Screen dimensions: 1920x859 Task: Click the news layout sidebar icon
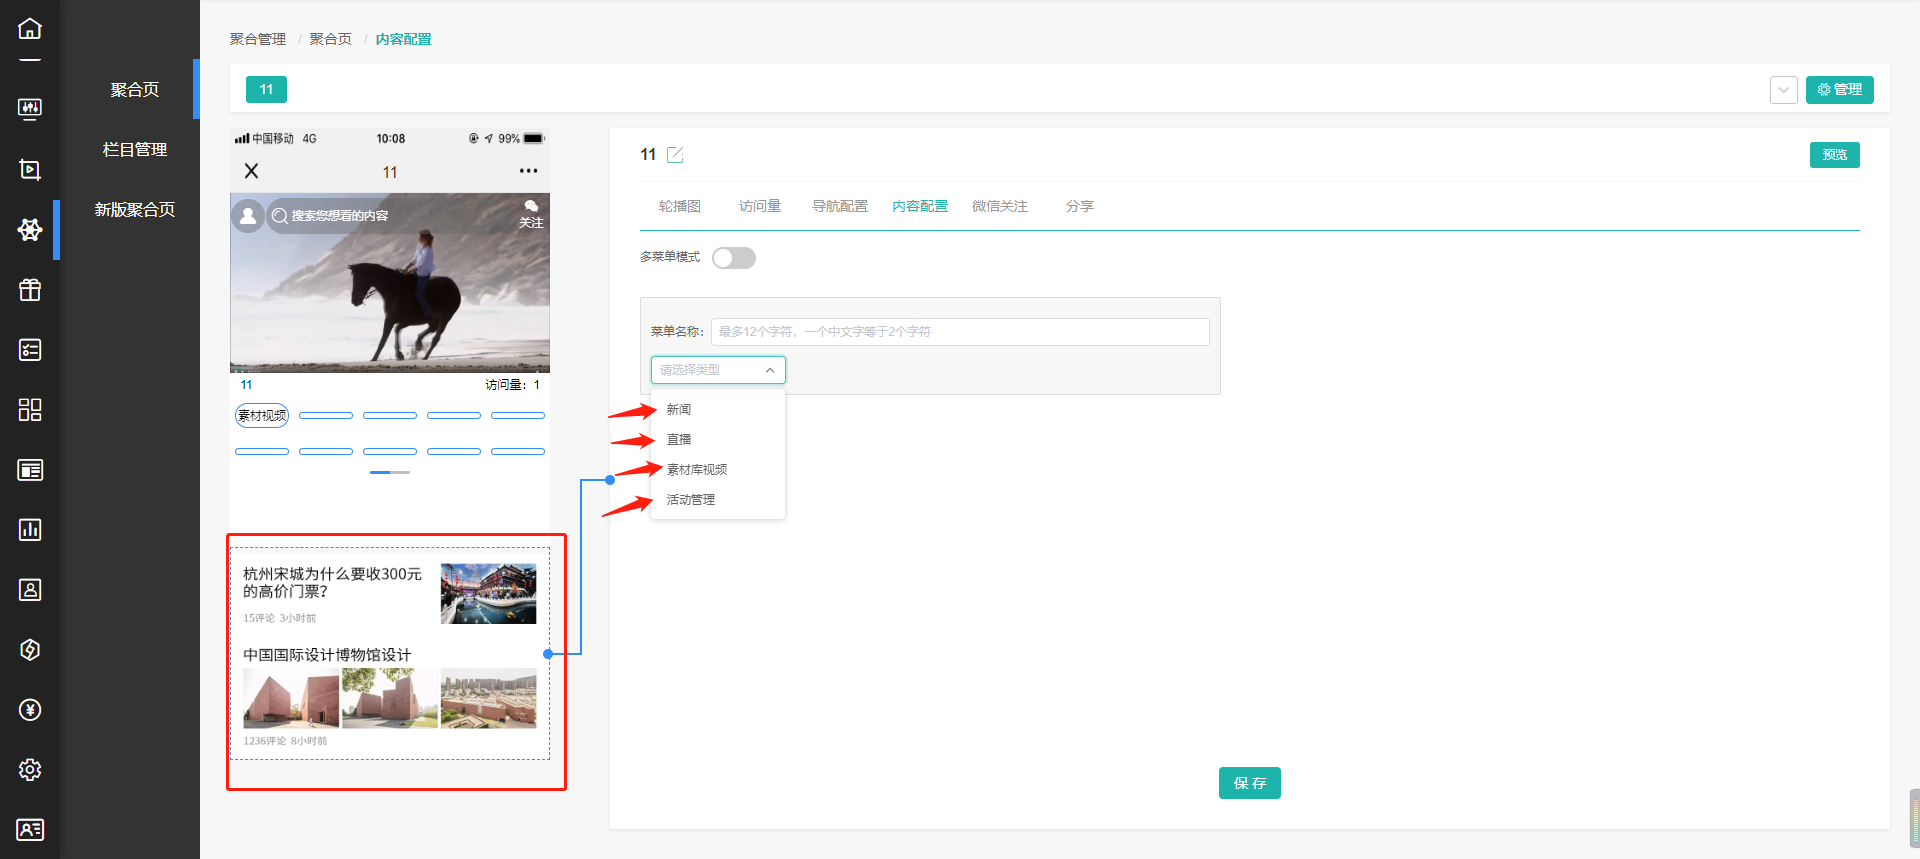coord(30,470)
